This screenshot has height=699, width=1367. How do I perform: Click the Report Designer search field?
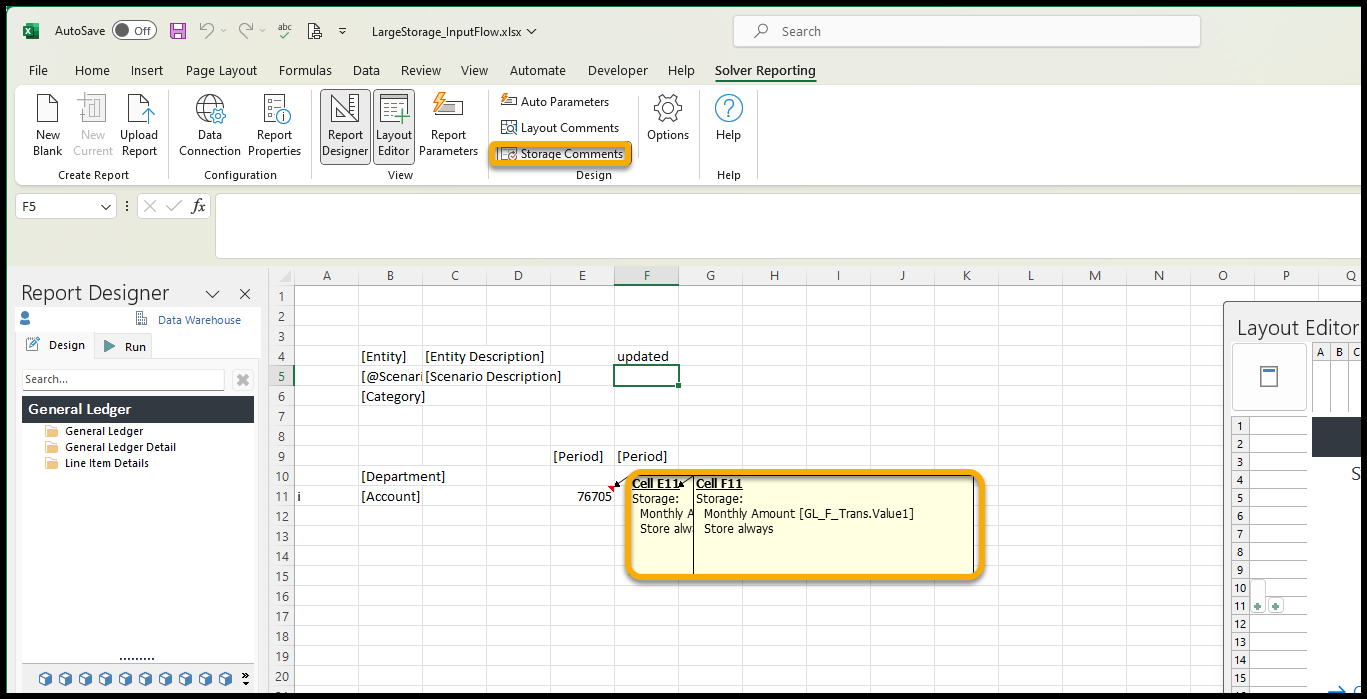[x=123, y=380]
